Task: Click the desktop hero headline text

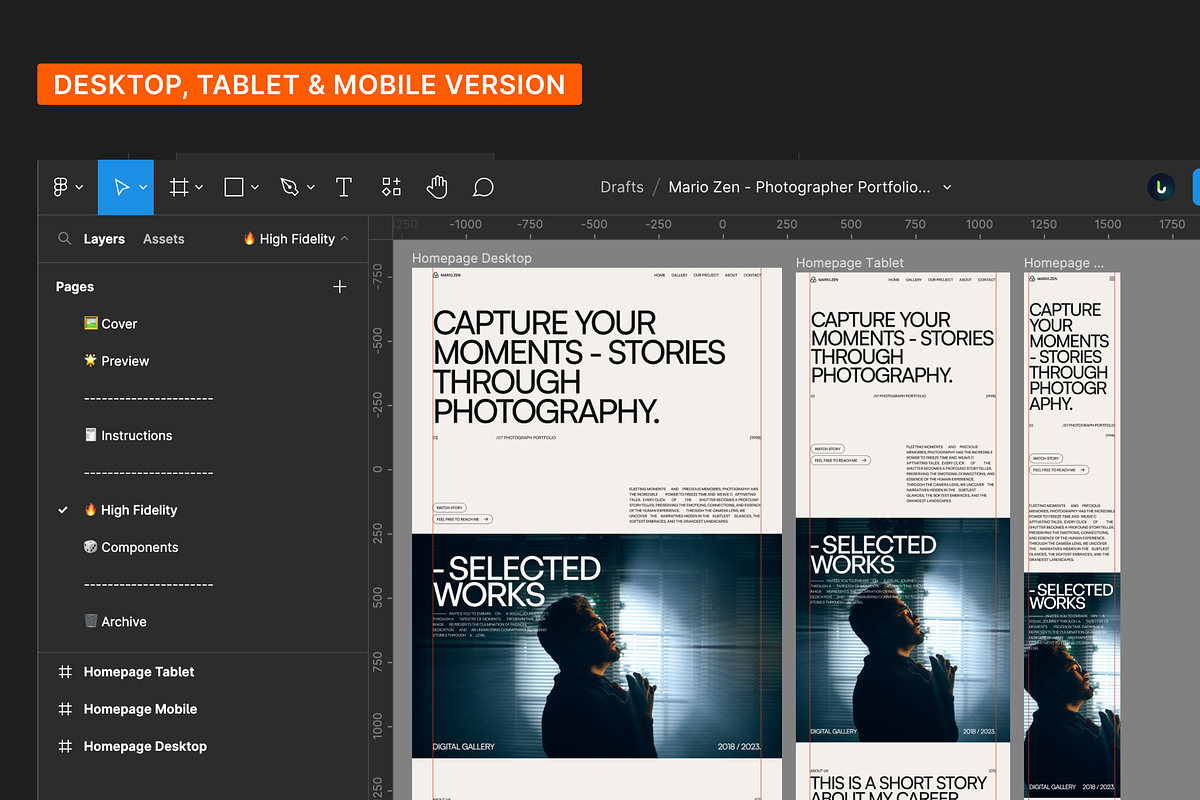Action: (x=579, y=367)
